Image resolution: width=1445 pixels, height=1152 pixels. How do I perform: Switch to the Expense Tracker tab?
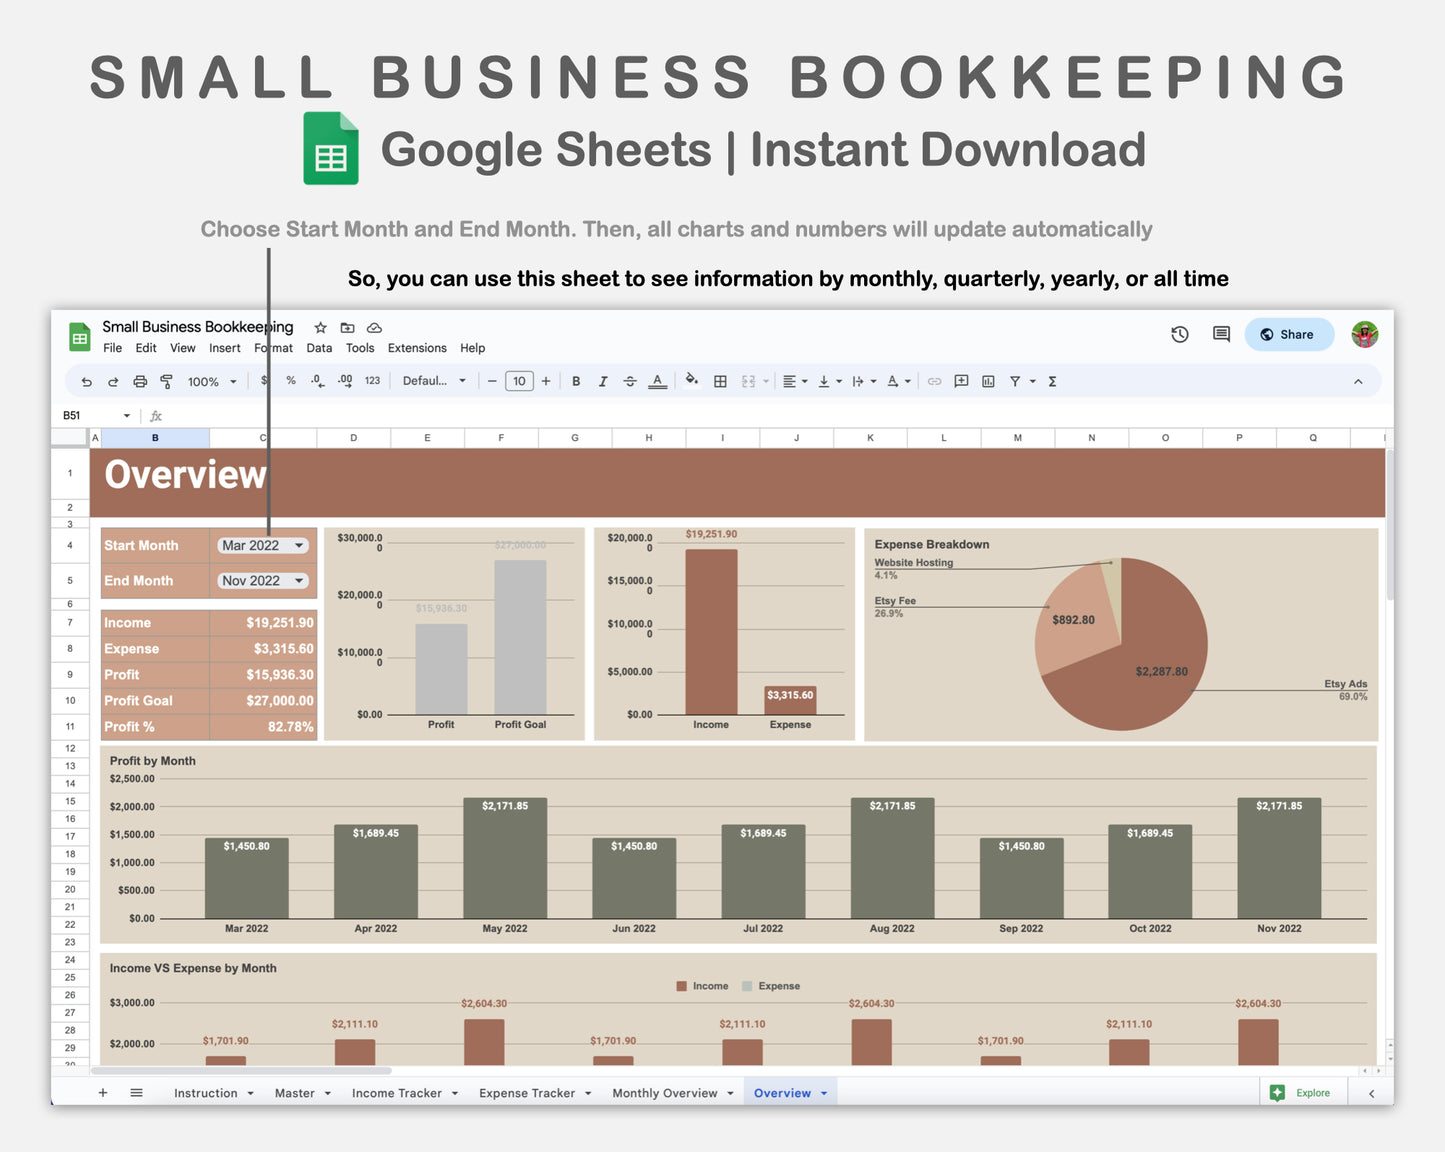pyautogui.click(x=527, y=1092)
